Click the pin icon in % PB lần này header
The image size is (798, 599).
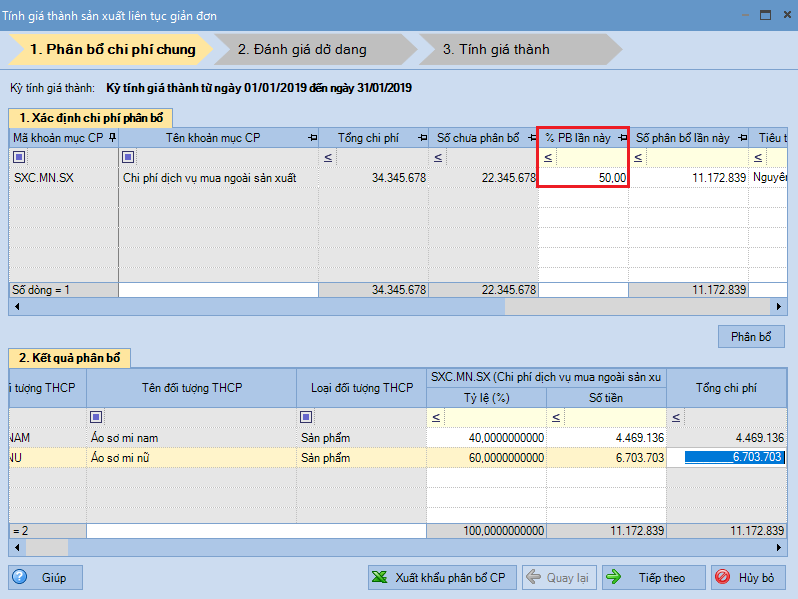(622, 138)
